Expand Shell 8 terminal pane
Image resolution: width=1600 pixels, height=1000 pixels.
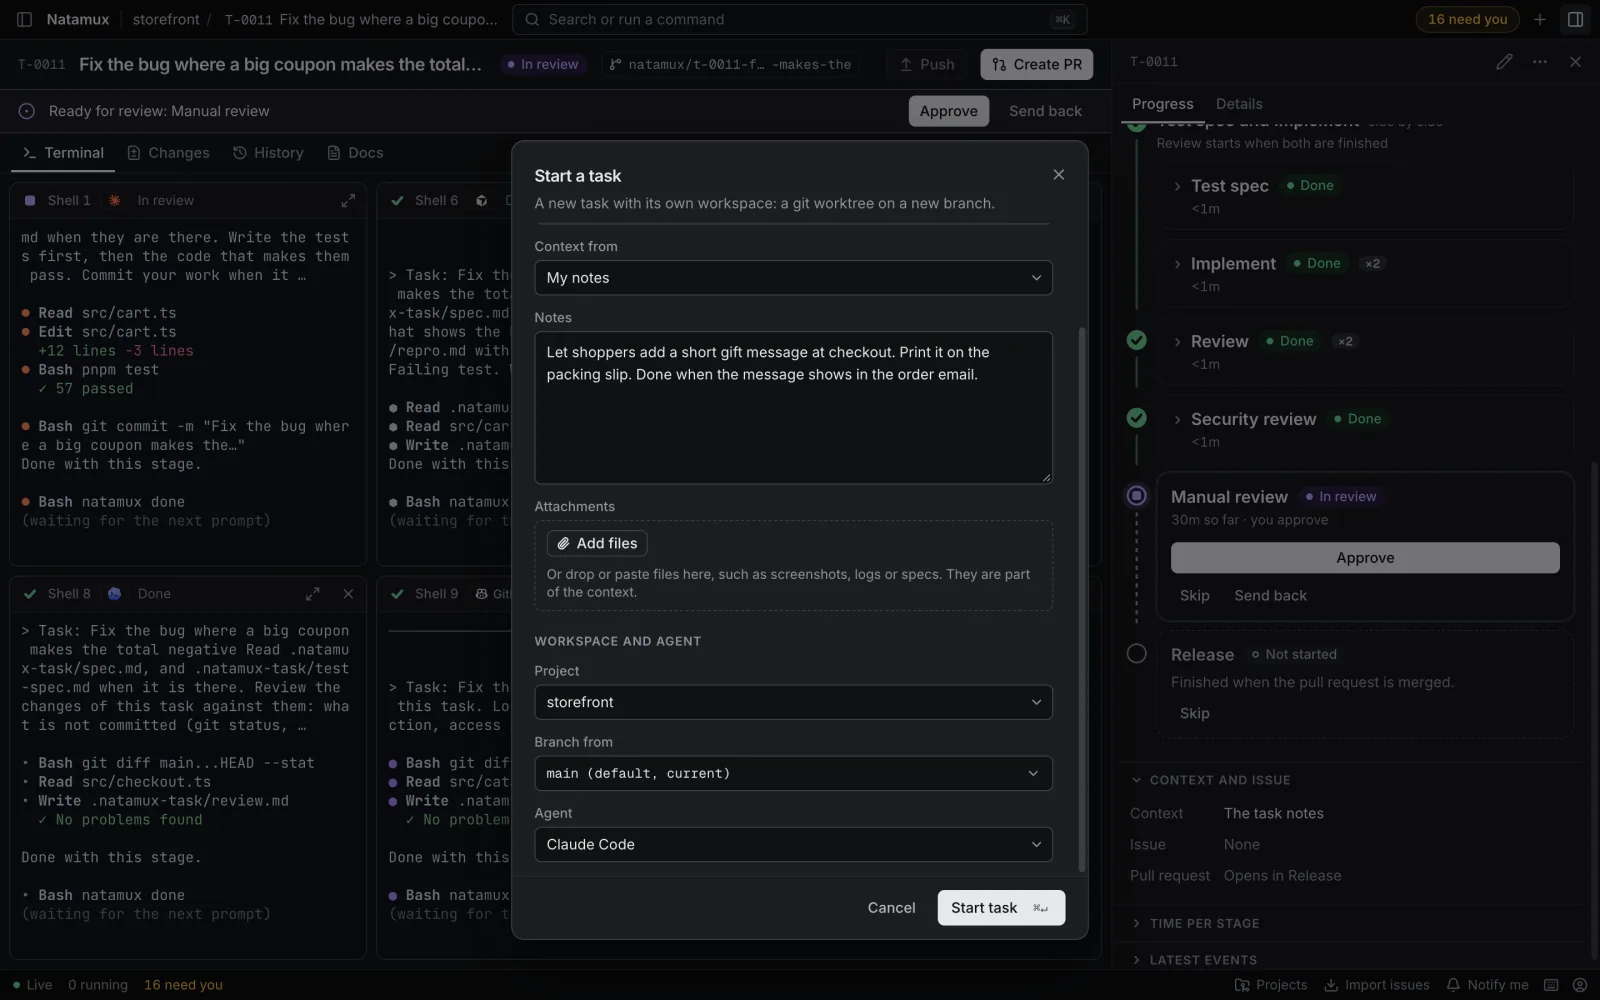click(x=313, y=594)
